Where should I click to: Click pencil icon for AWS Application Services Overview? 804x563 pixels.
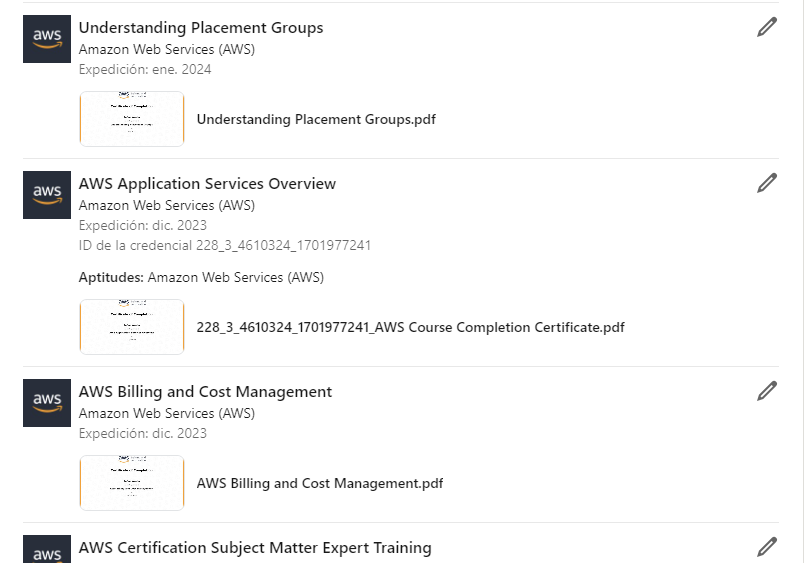click(x=767, y=182)
